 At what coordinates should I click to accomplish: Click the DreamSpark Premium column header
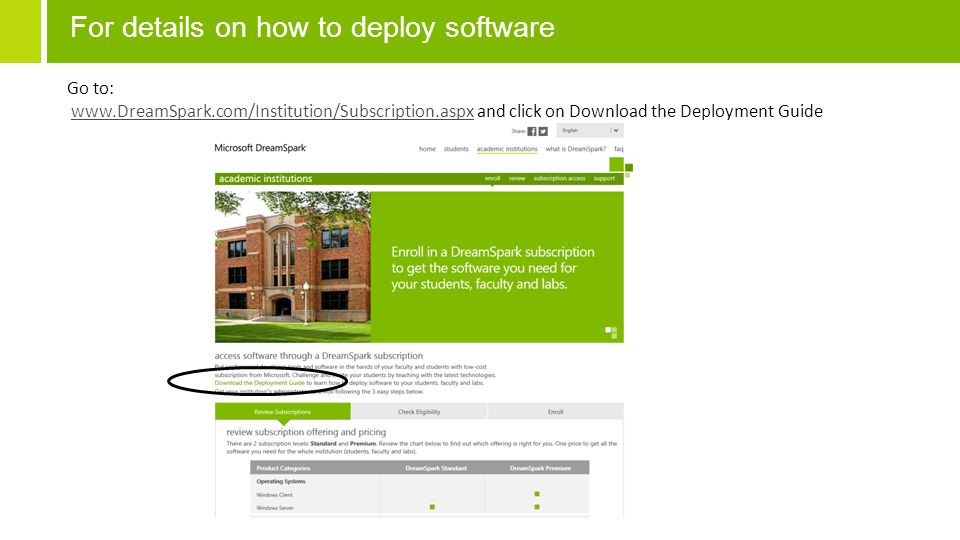540,468
